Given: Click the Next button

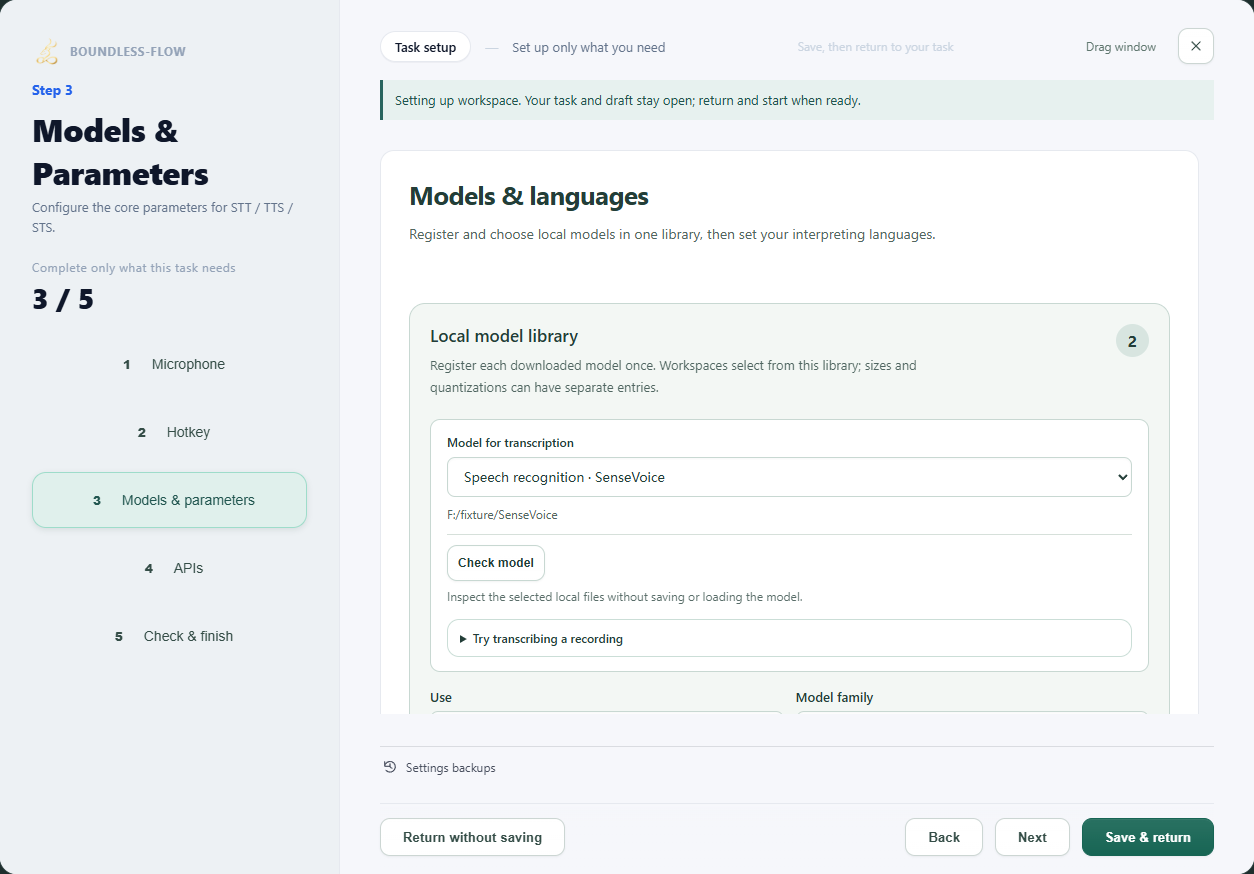Looking at the screenshot, I should click(x=1032, y=837).
